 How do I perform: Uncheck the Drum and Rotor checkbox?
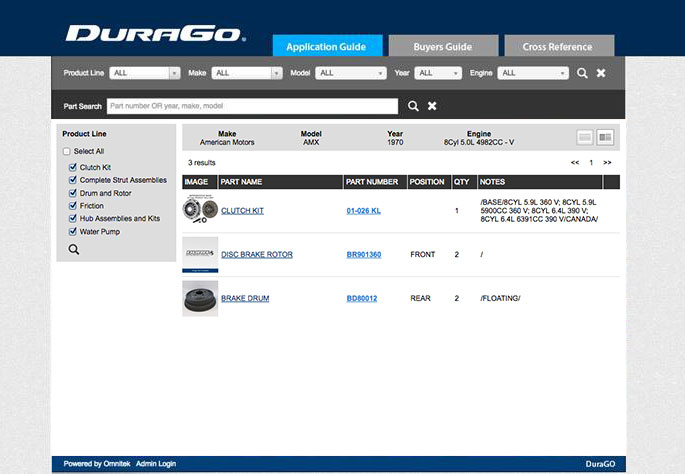[73, 193]
